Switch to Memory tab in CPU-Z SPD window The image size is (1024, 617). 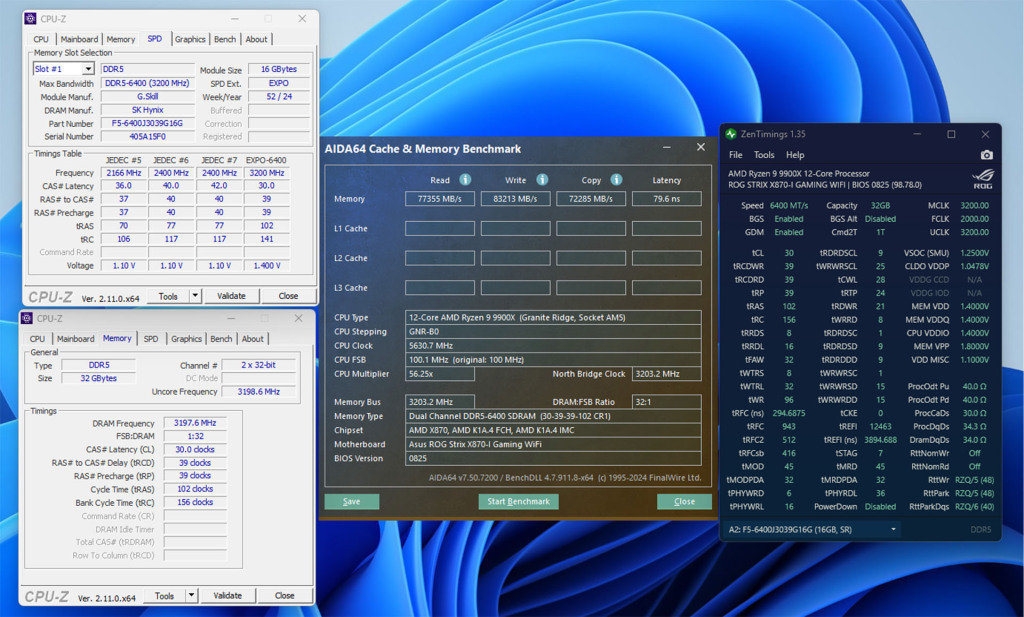coord(121,39)
